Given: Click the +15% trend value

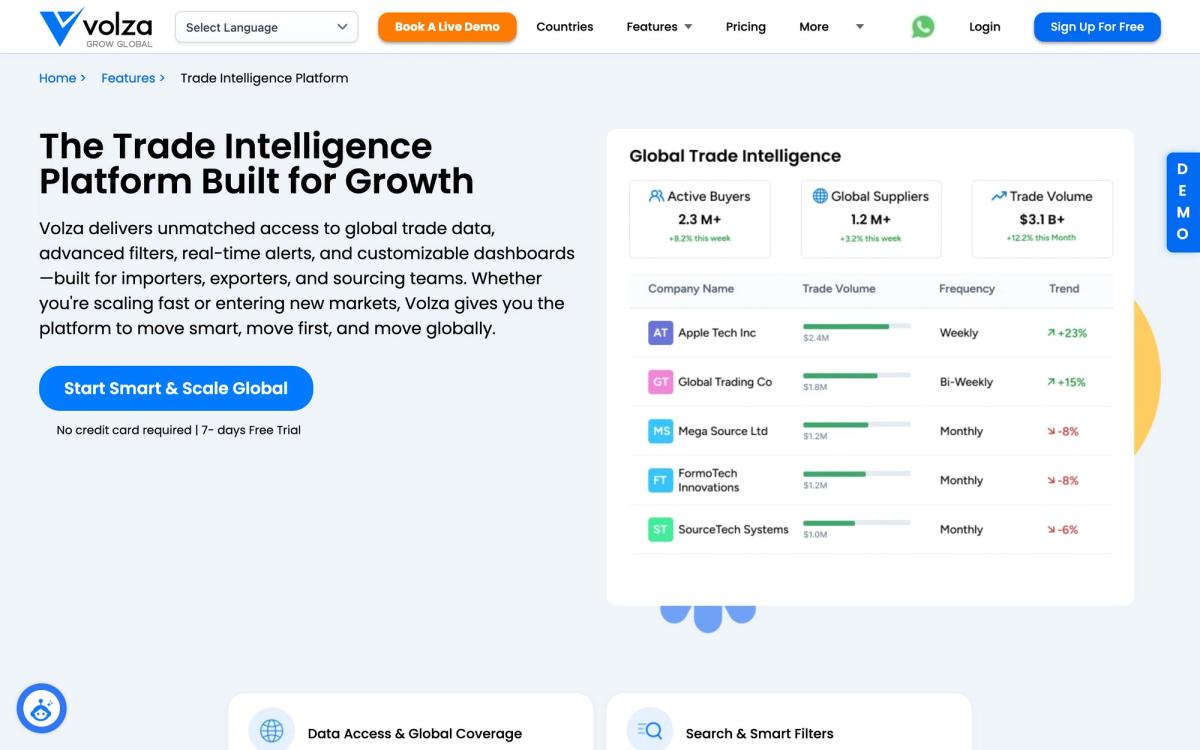Looking at the screenshot, I should point(1072,382).
